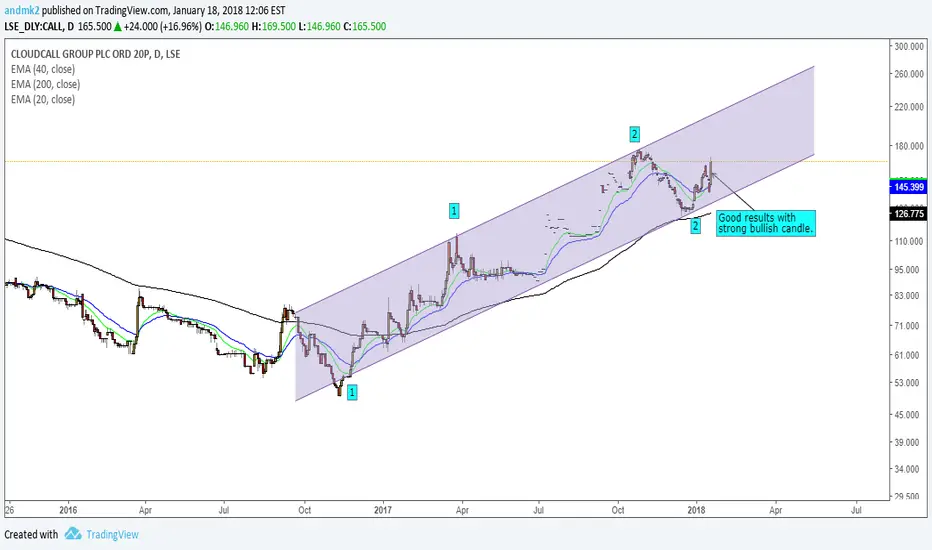Click the 2016 label on the time axis
This screenshot has height=550, width=932.
click(68, 510)
